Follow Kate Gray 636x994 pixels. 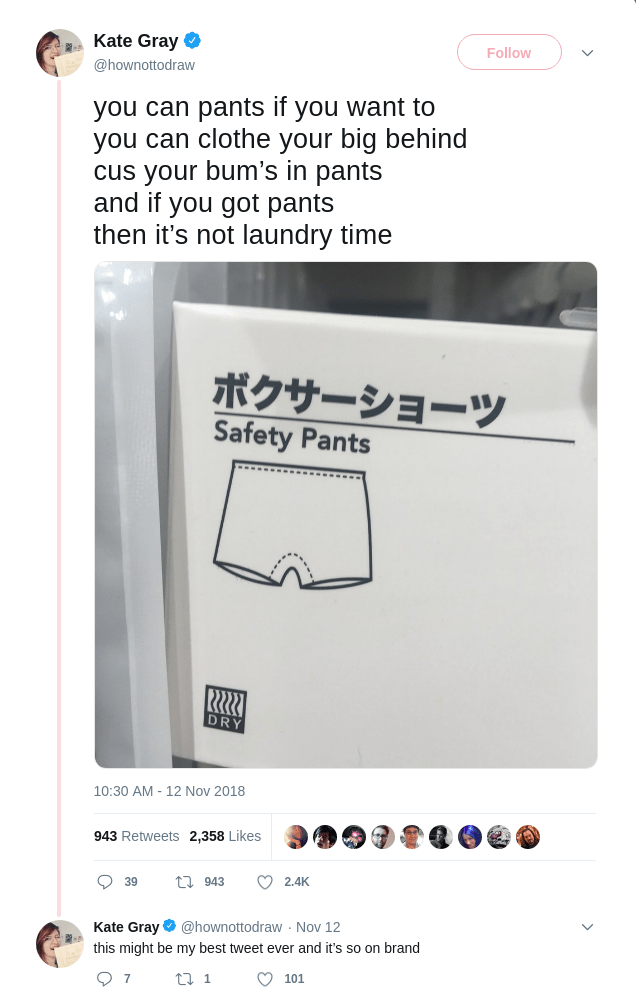coord(509,53)
